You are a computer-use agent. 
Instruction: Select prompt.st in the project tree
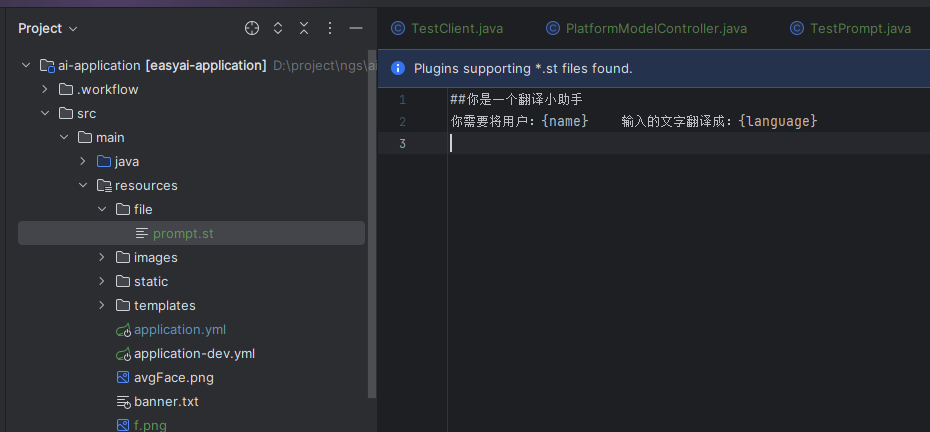click(x=182, y=233)
